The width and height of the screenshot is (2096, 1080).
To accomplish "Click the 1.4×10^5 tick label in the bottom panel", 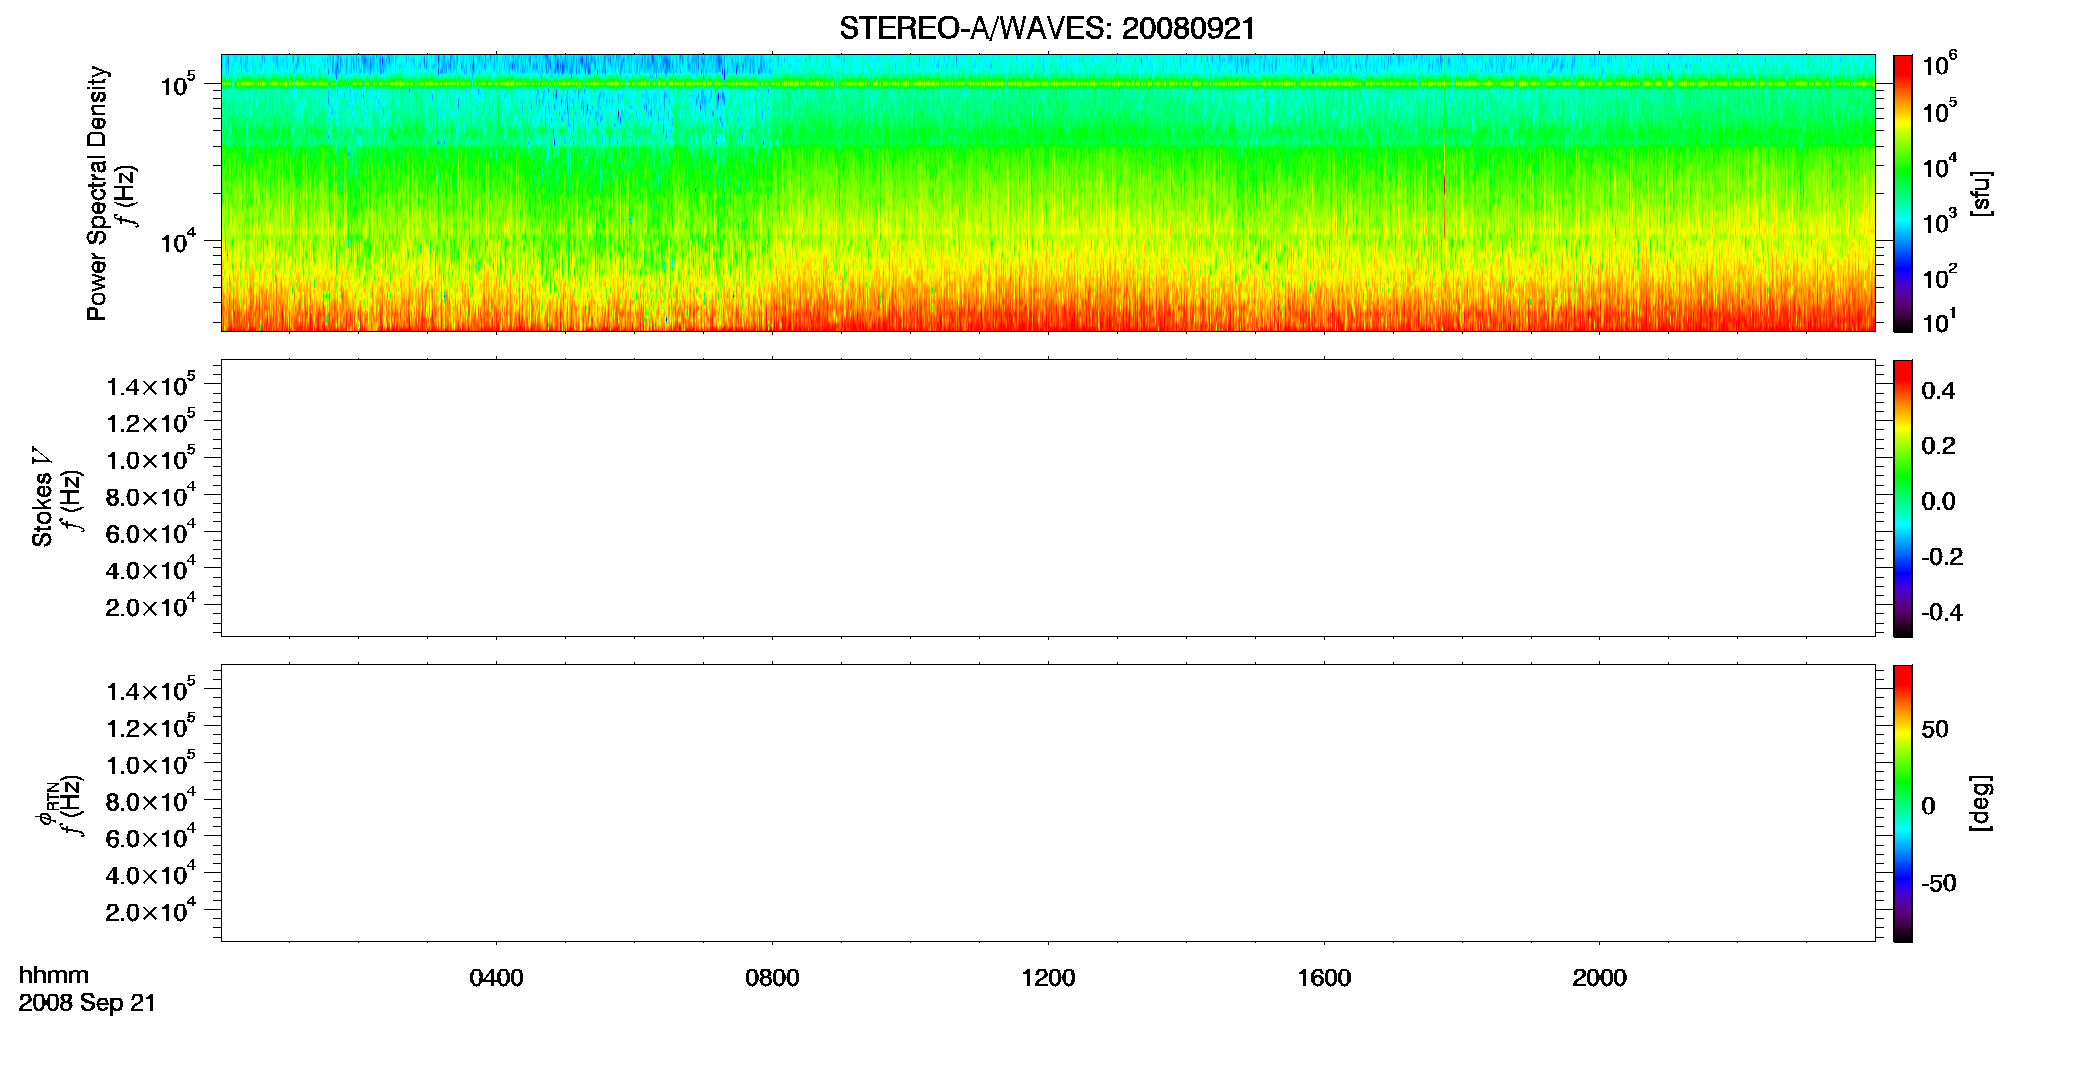I will pos(151,692).
